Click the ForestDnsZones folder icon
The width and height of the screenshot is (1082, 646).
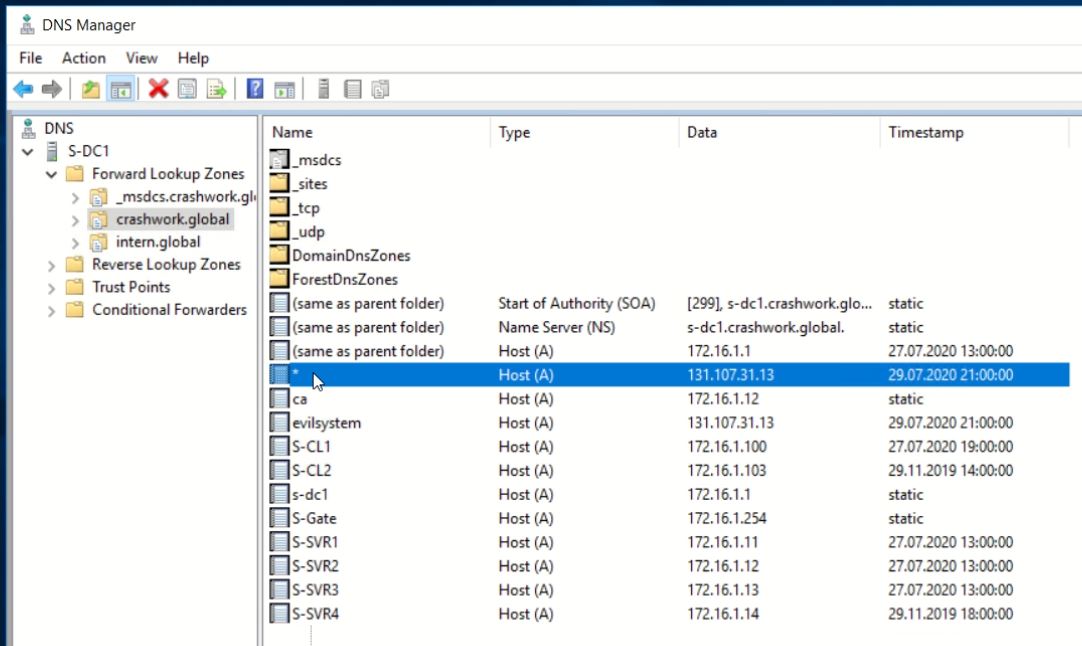[x=279, y=279]
